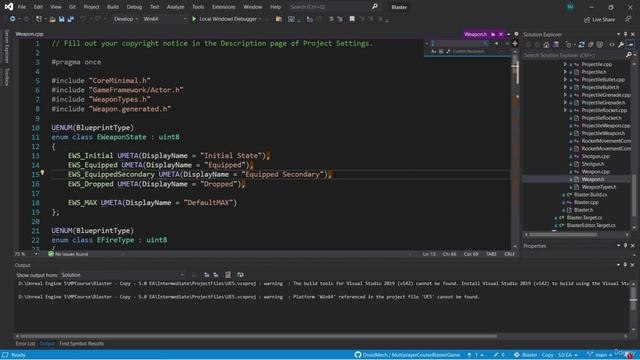Toggle the Show All Files icon in Solution Explorer

click(x=600, y=44)
